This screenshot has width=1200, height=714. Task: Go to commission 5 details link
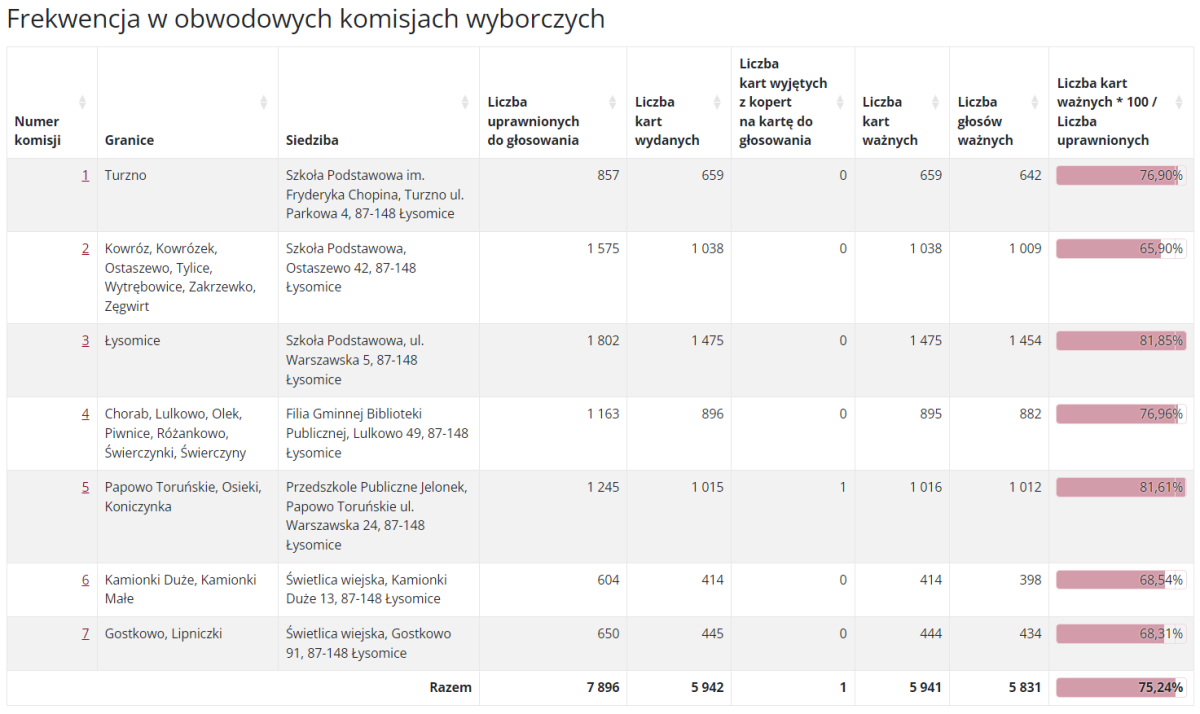(x=85, y=488)
